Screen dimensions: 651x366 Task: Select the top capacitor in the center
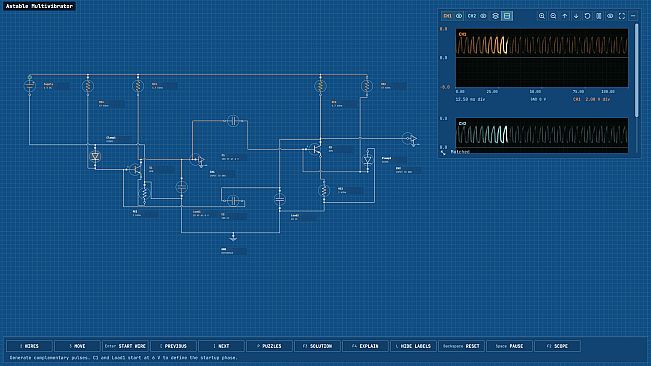(x=233, y=121)
